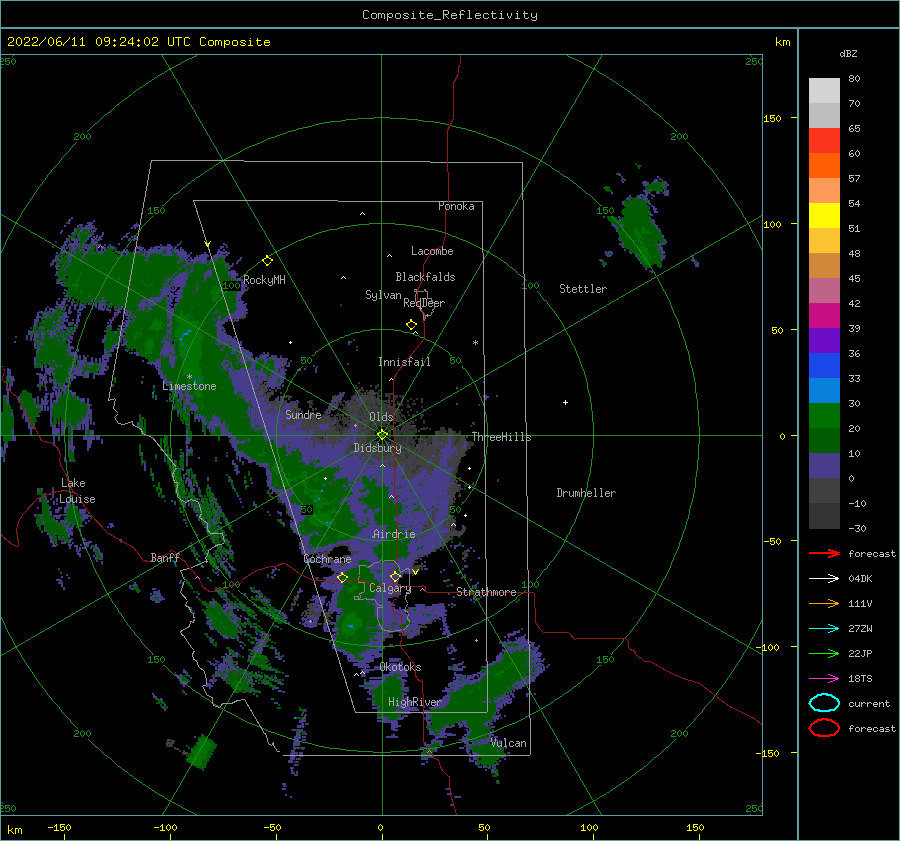Viewport: 900px width, 841px height.
Task: Click the Calgary city label
Action: (x=390, y=588)
